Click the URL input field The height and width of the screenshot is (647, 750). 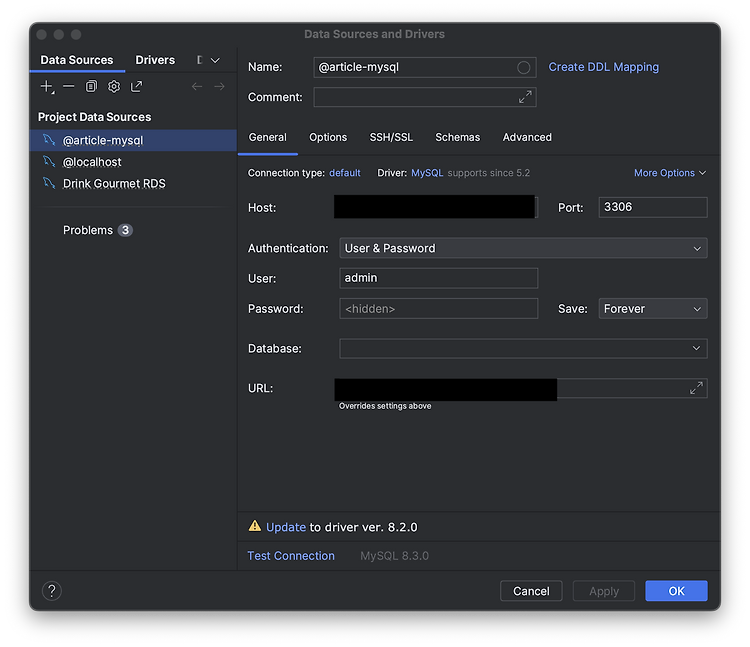(x=520, y=388)
